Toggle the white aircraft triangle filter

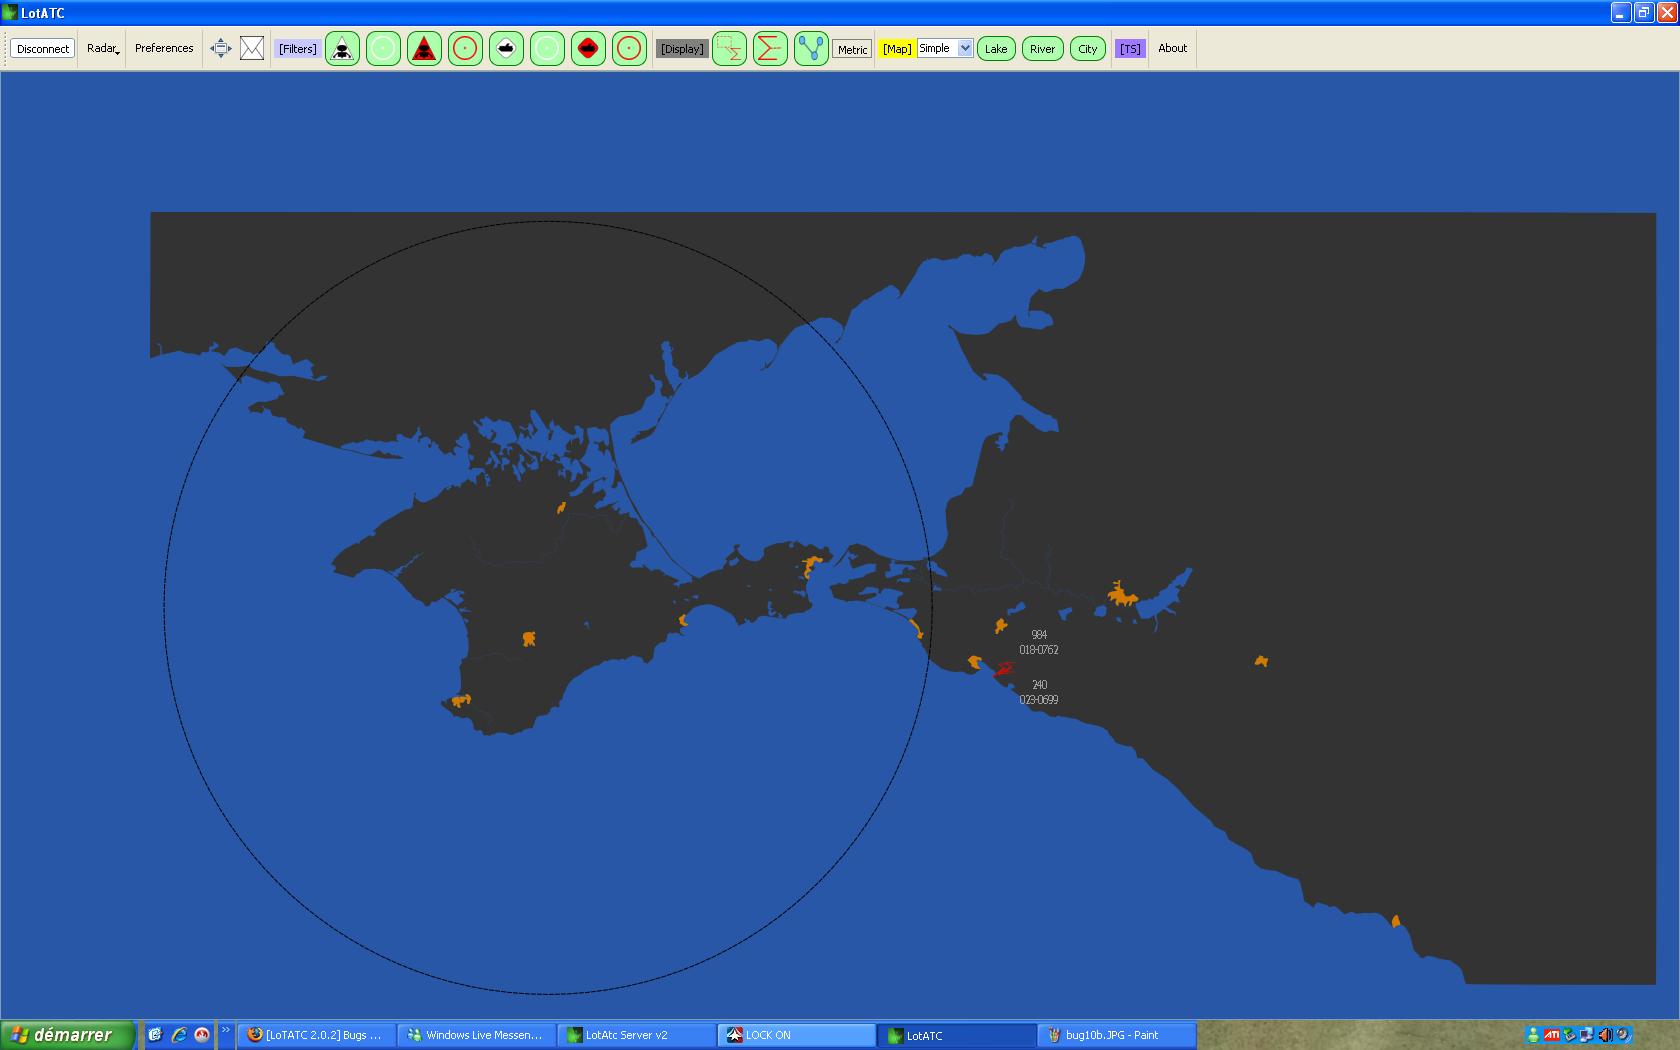tap(342, 48)
